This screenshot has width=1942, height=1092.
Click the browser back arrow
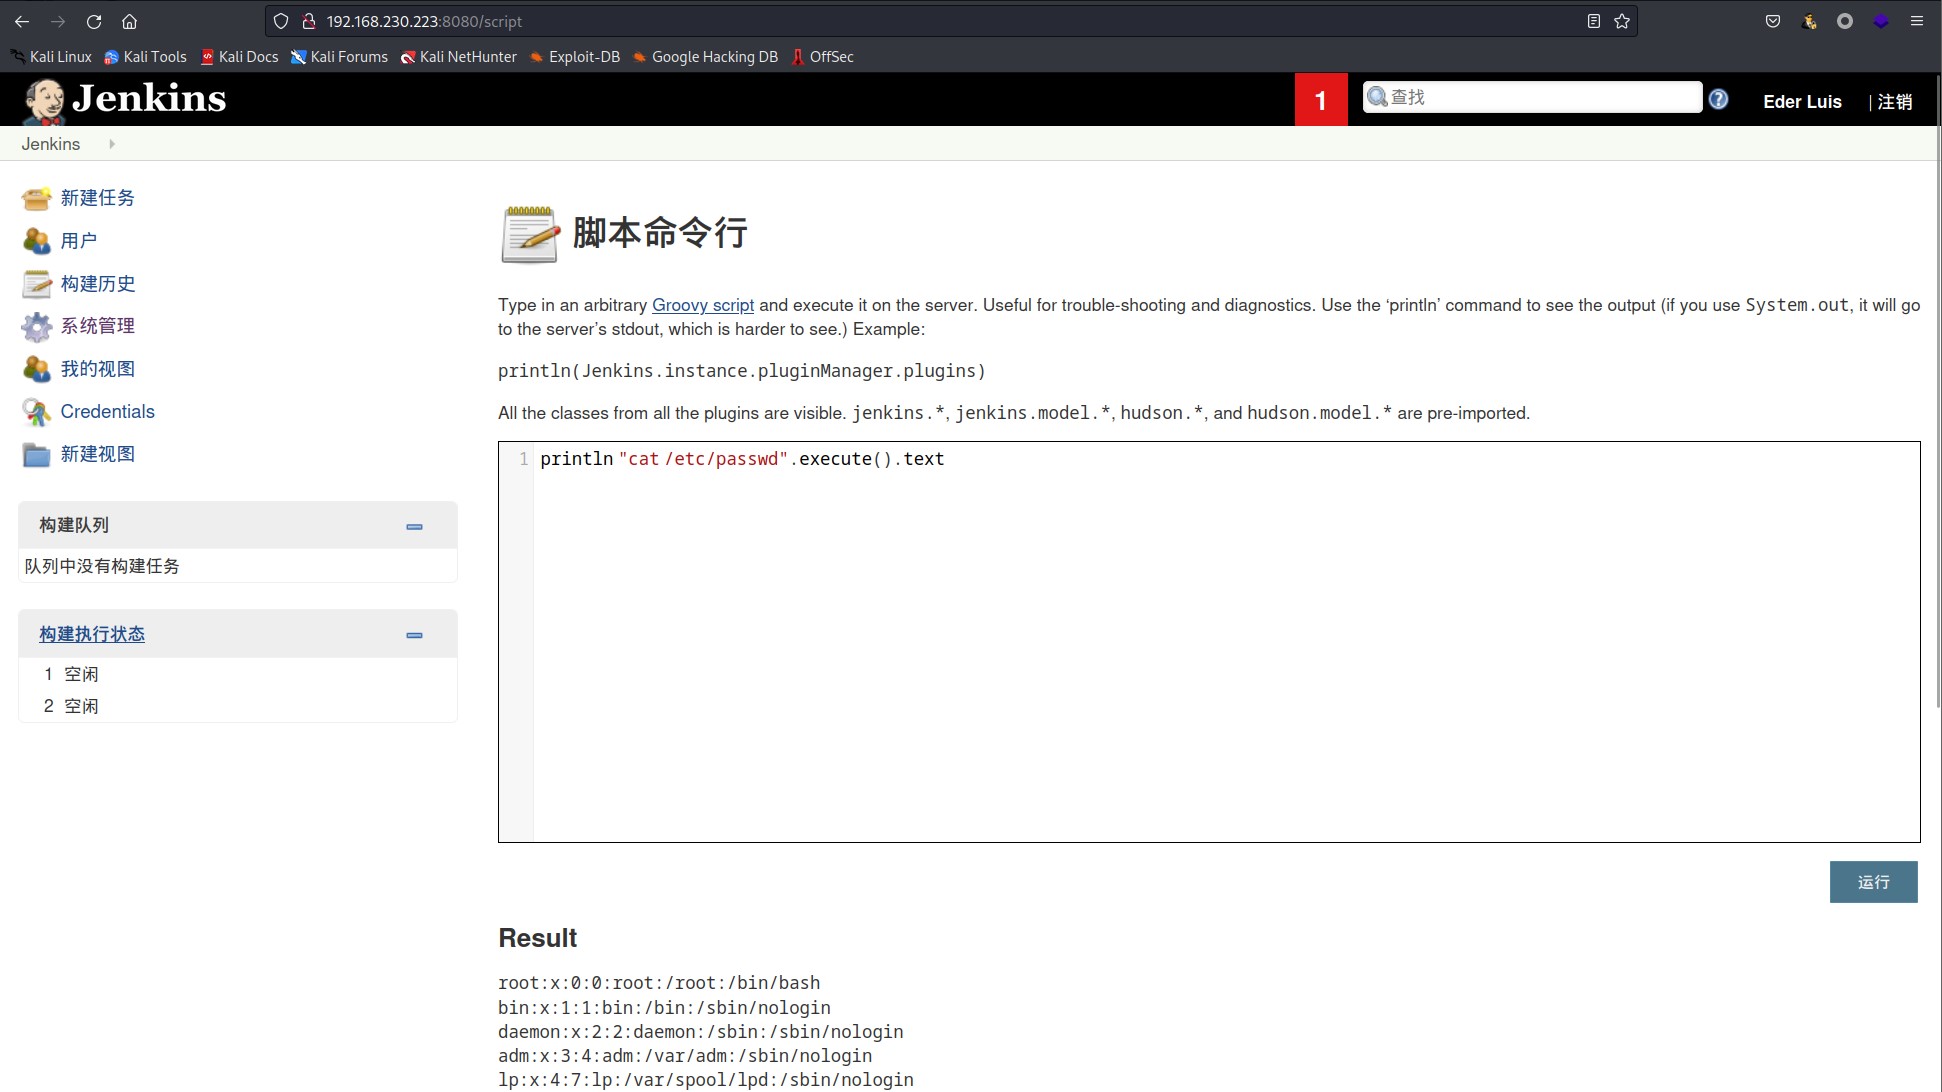[22, 21]
